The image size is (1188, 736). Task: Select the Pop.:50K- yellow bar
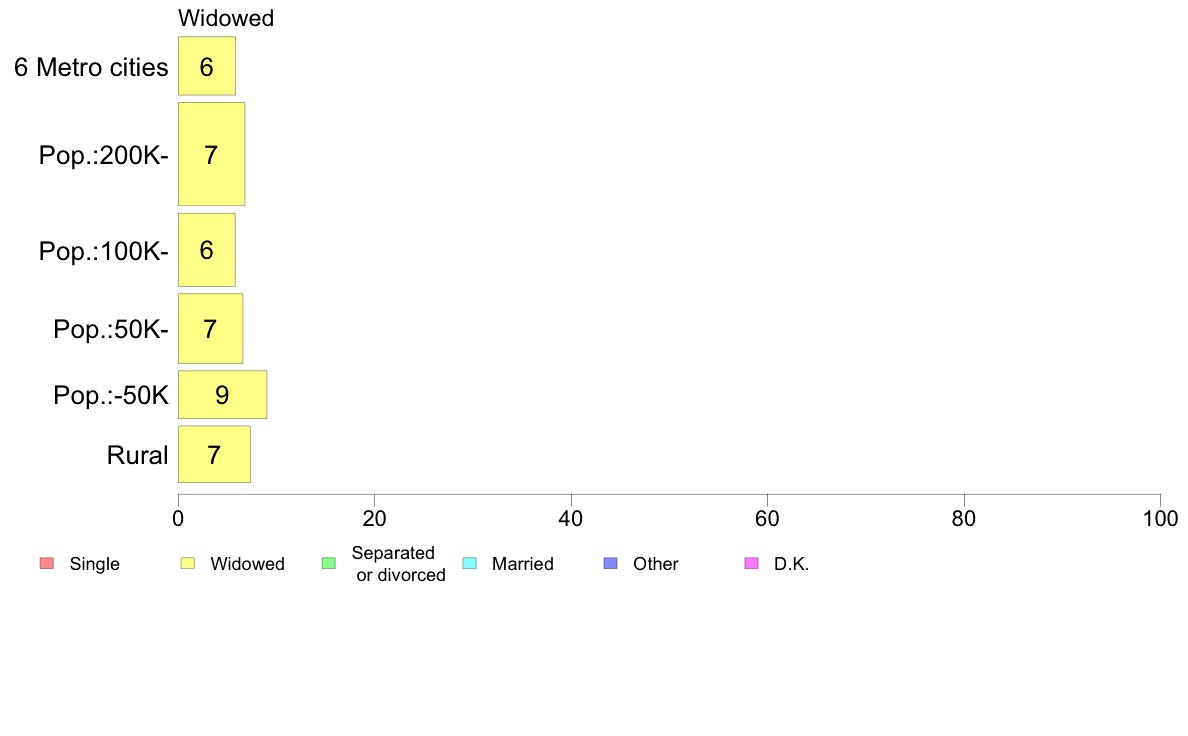coord(211,329)
